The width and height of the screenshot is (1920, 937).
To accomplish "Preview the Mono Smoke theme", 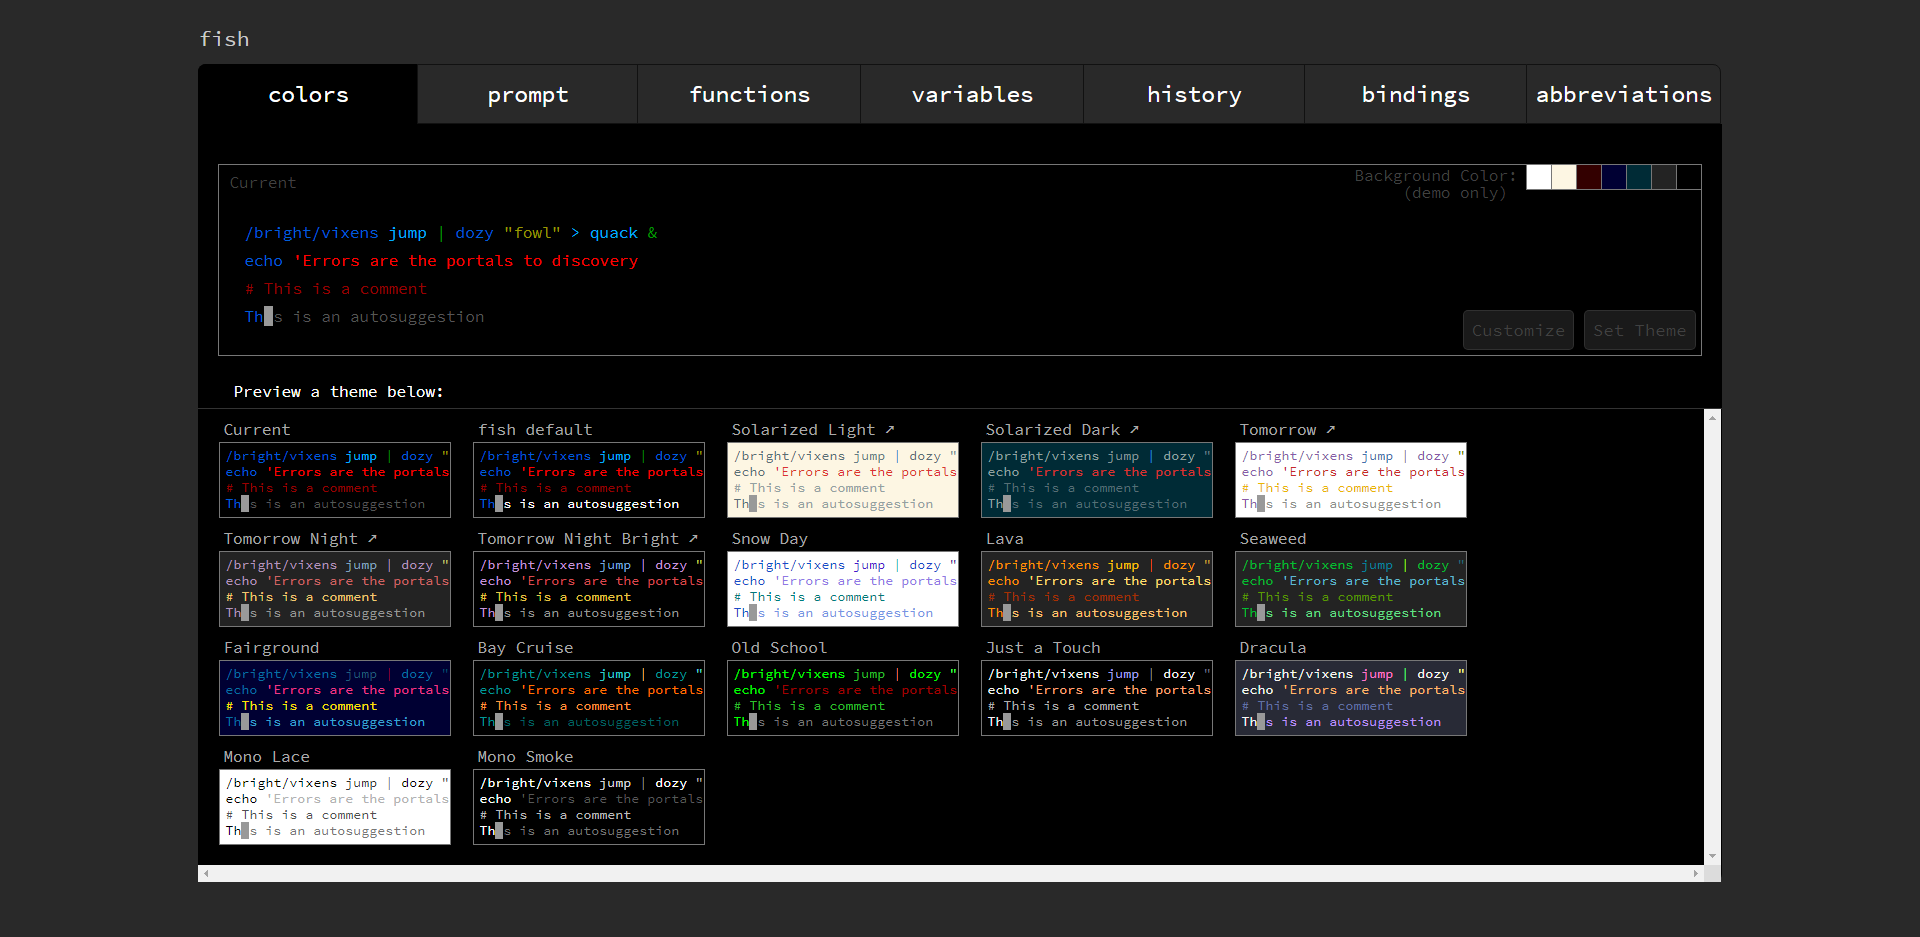I will 589,807.
